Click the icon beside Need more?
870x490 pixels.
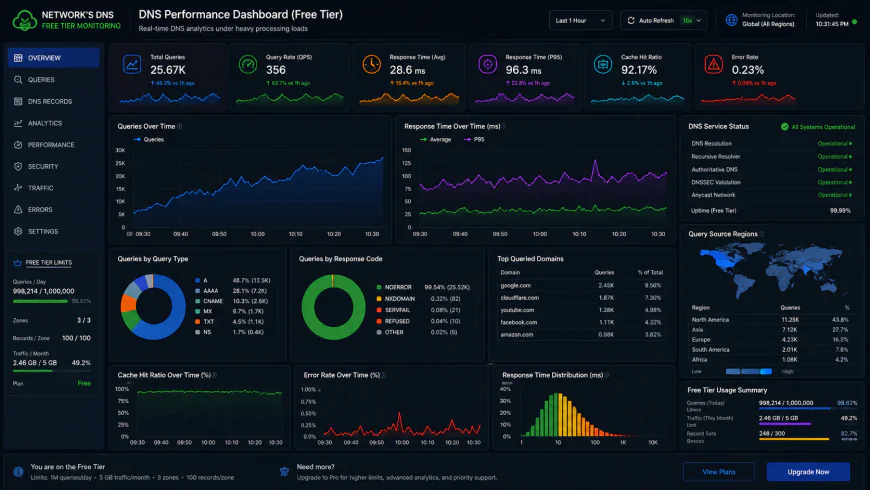point(284,472)
